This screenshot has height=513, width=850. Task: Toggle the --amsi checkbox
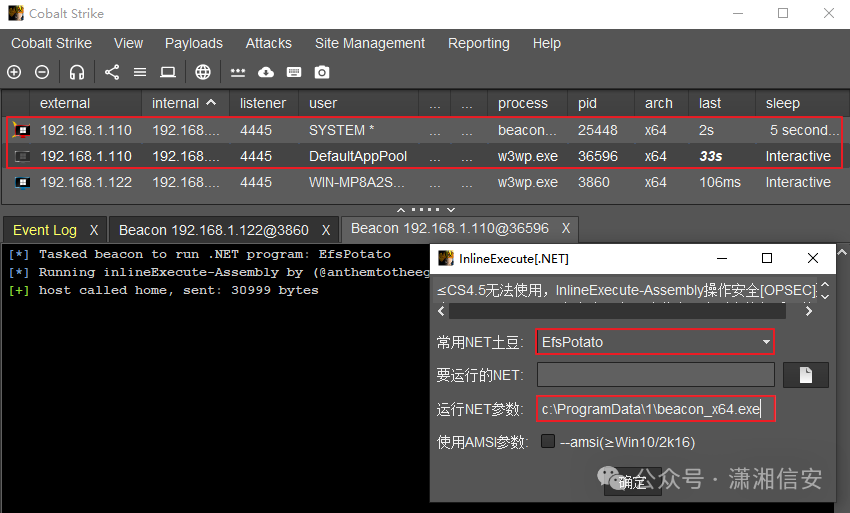pyautogui.click(x=548, y=441)
